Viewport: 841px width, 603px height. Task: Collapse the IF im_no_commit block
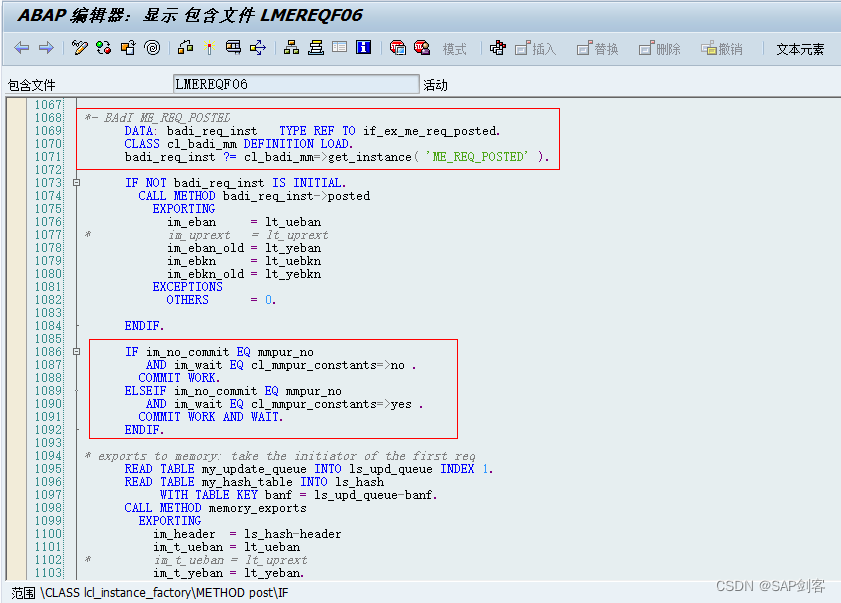75,351
